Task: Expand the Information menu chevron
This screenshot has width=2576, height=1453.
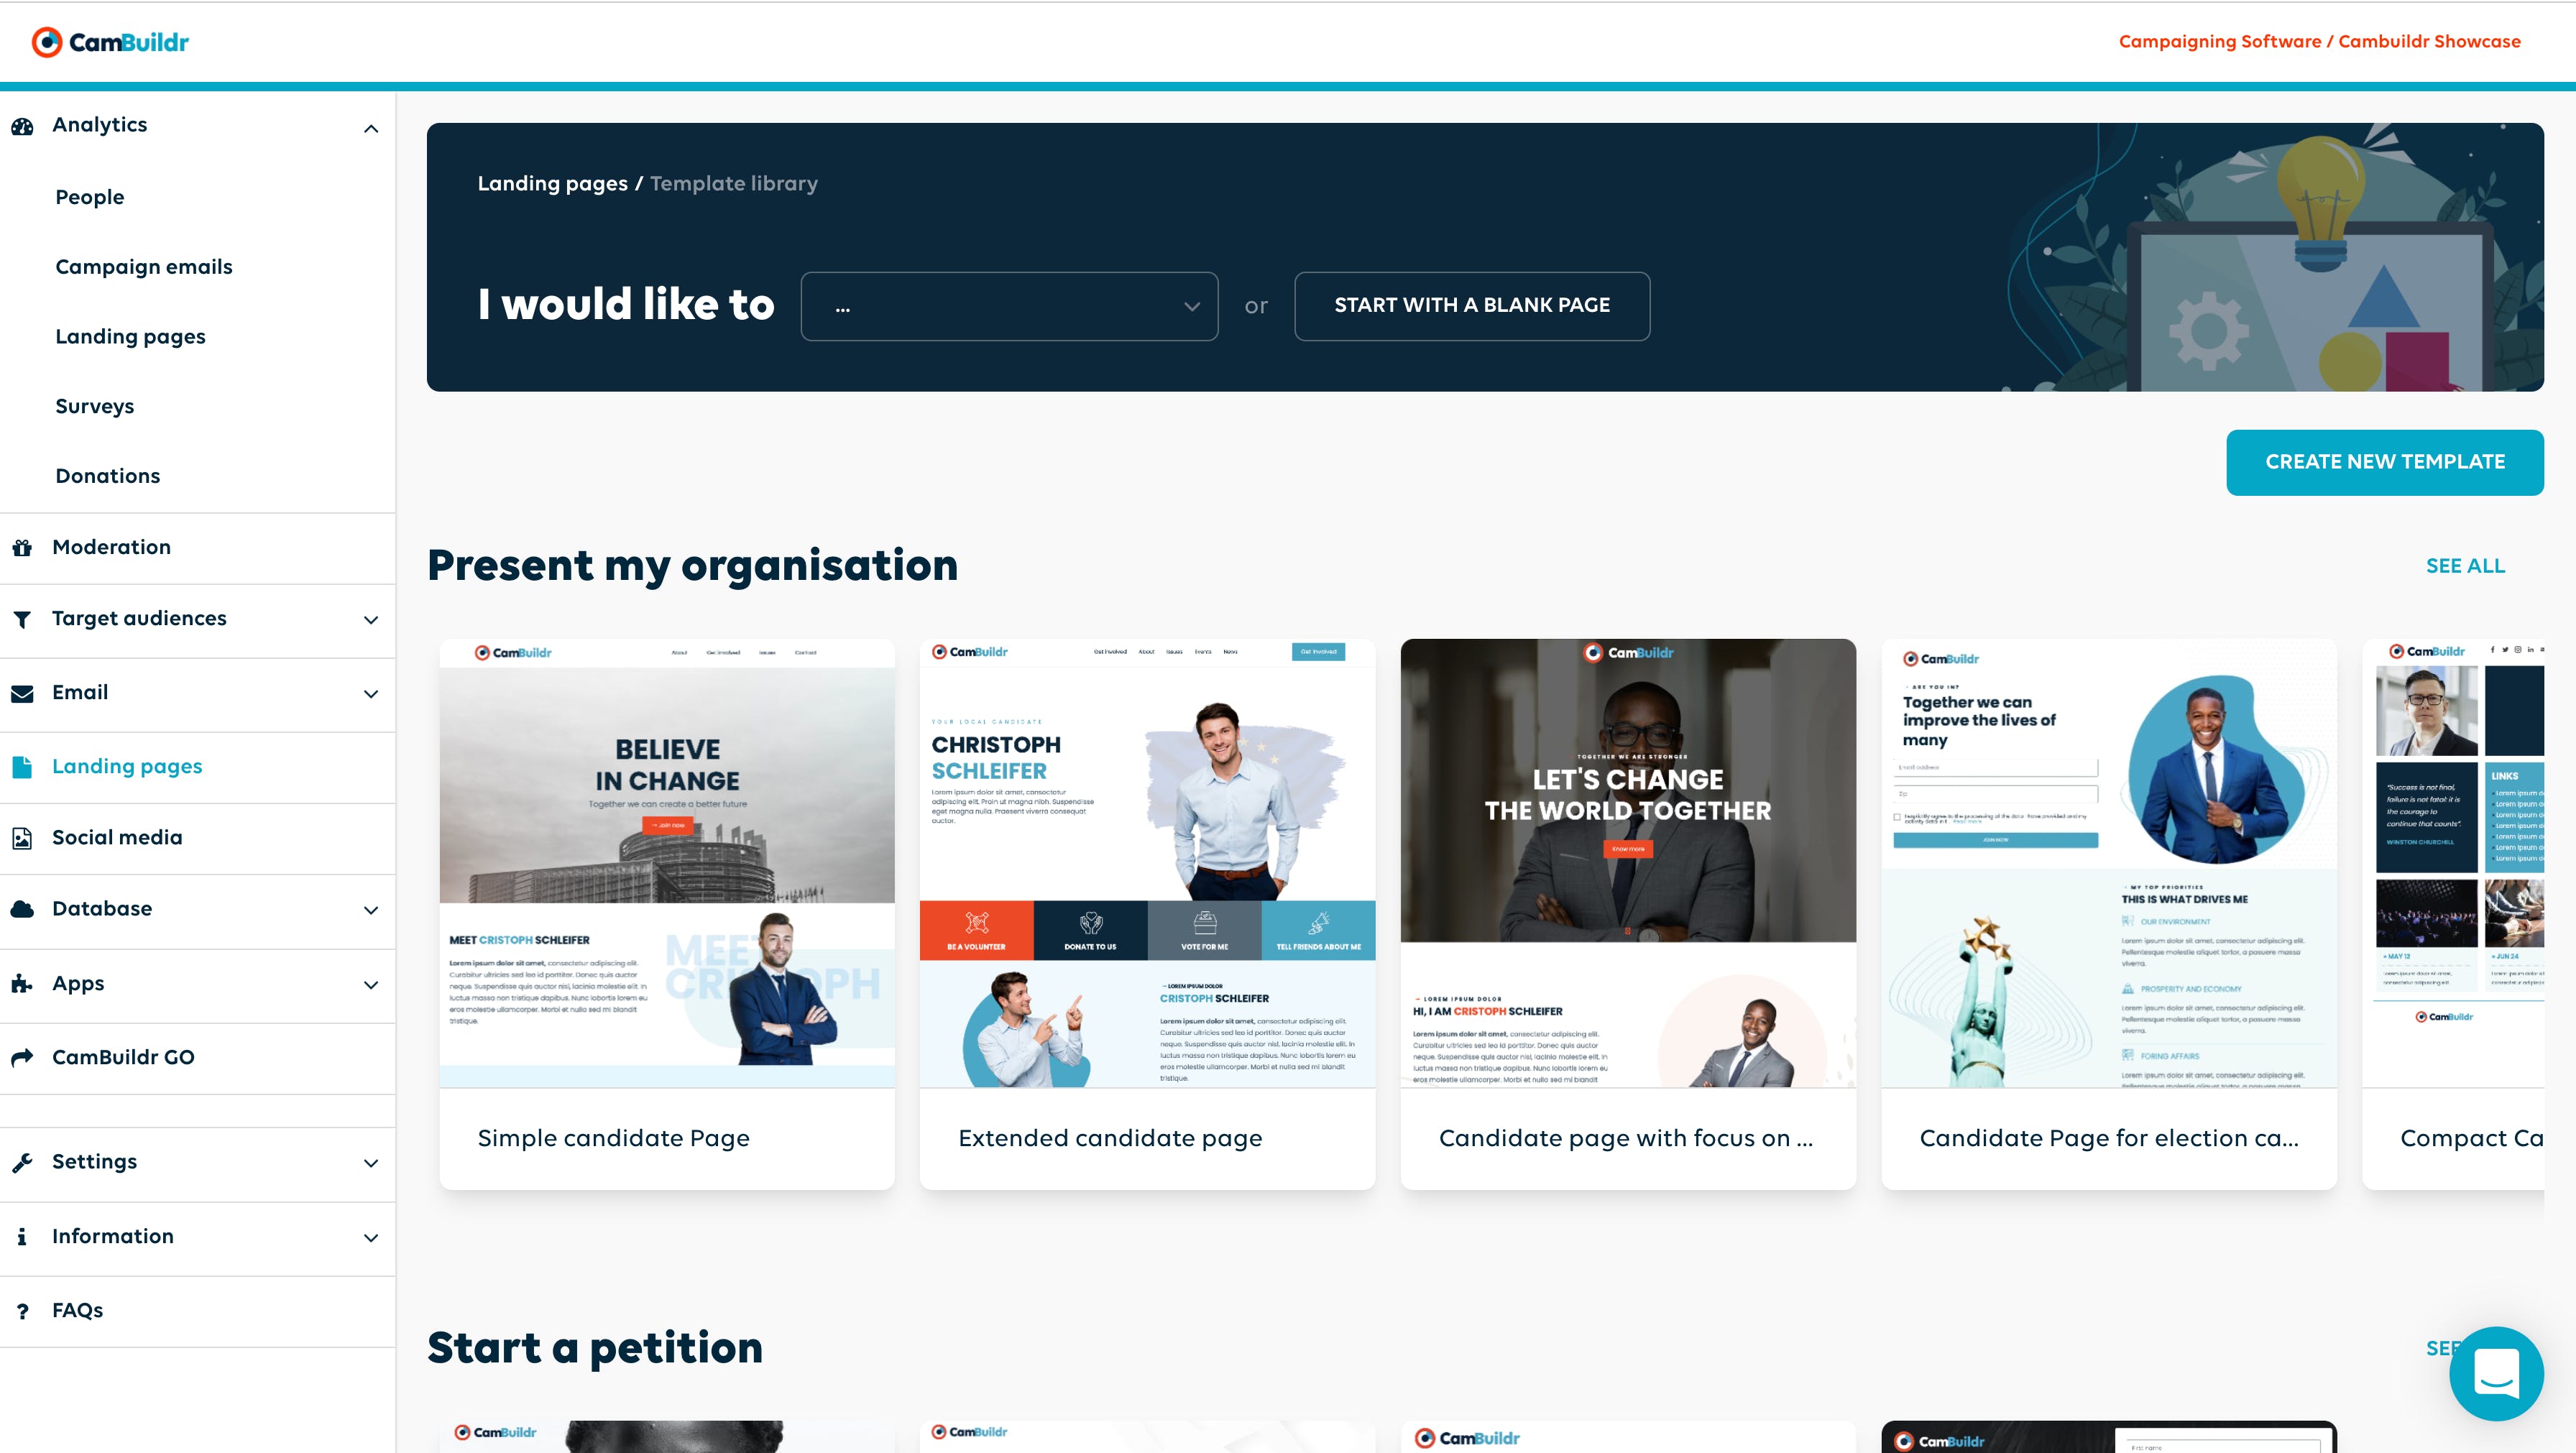Action: 371,1238
